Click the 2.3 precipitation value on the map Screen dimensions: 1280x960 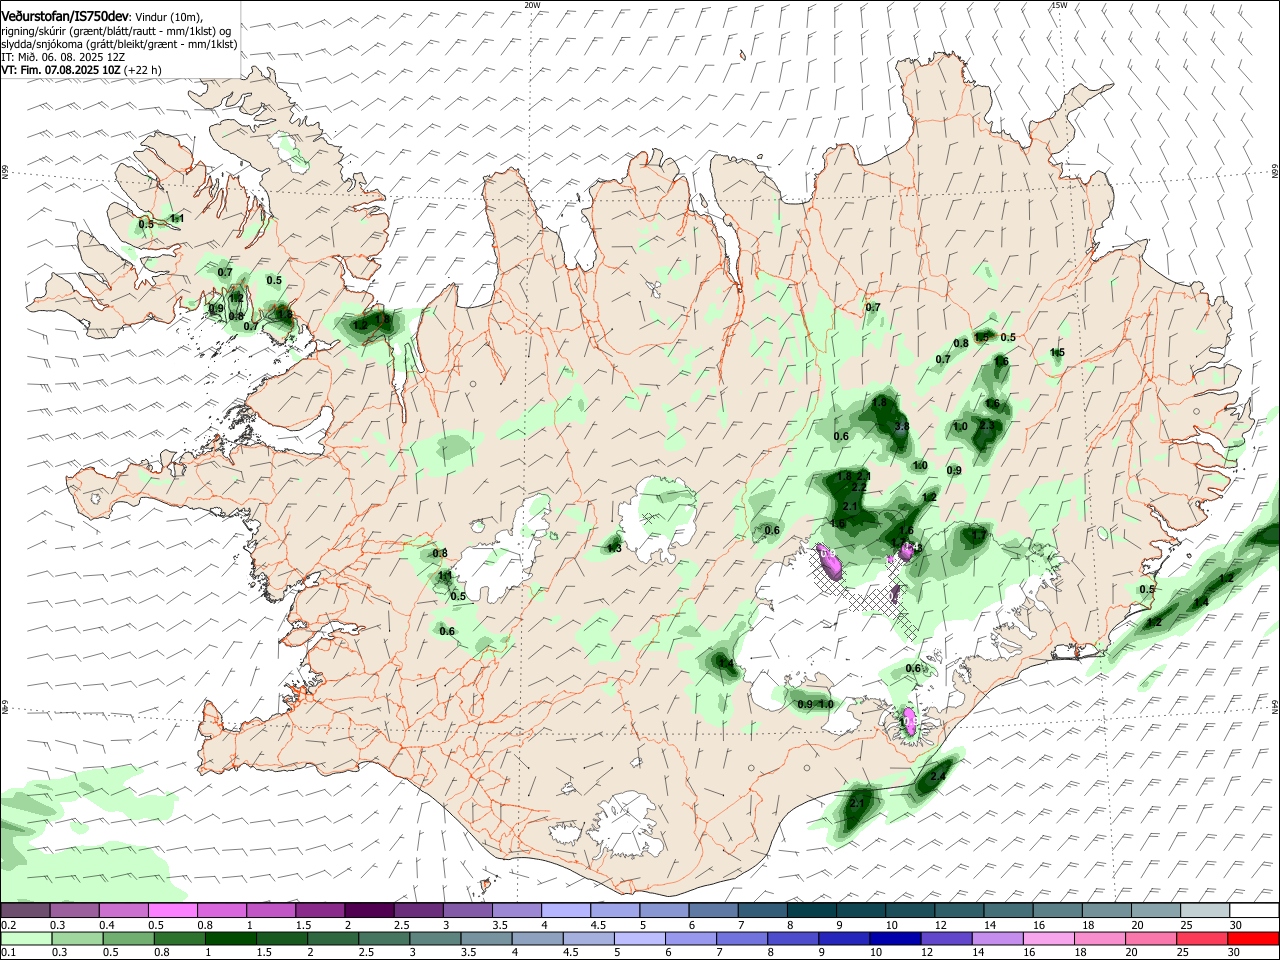[987, 426]
